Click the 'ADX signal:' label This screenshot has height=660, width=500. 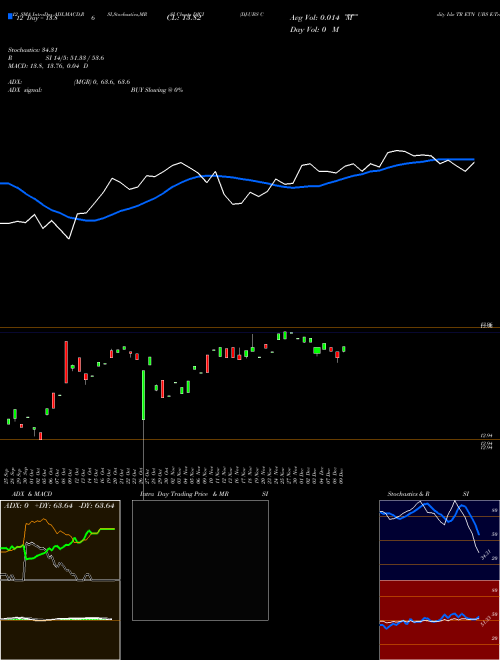click(25, 90)
